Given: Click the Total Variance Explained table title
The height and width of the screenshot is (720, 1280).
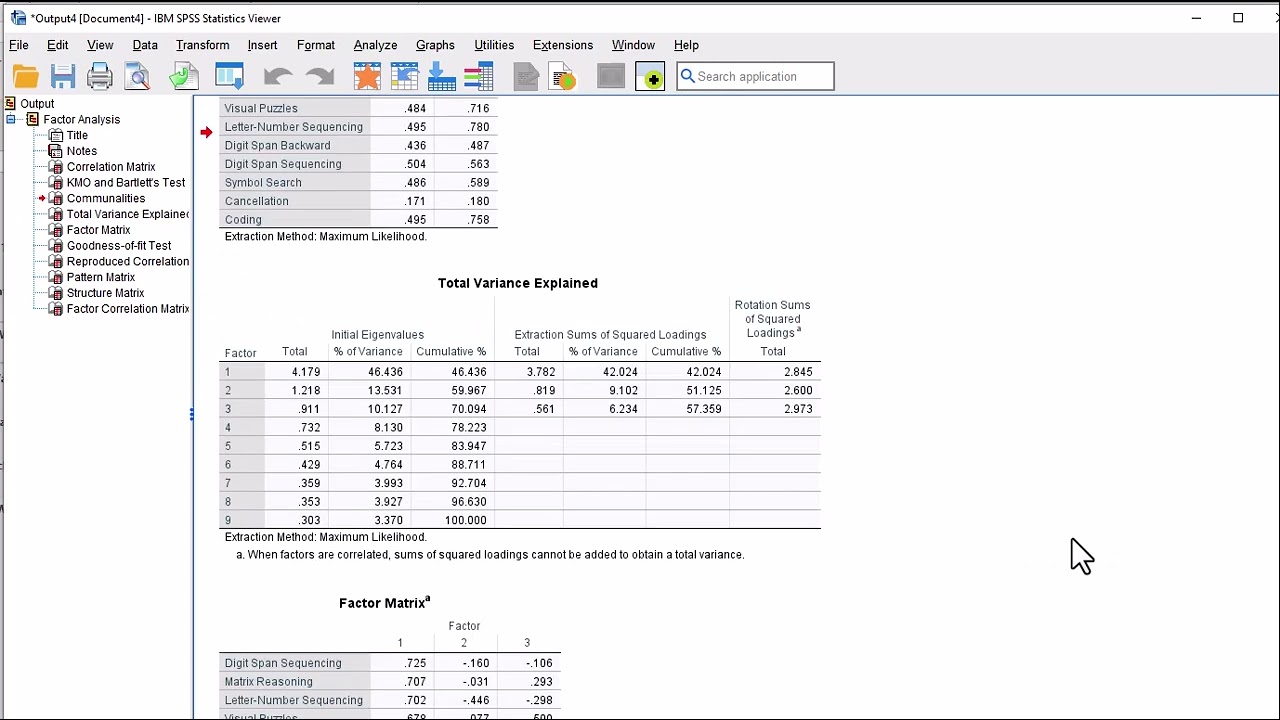Looking at the screenshot, I should [518, 283].
